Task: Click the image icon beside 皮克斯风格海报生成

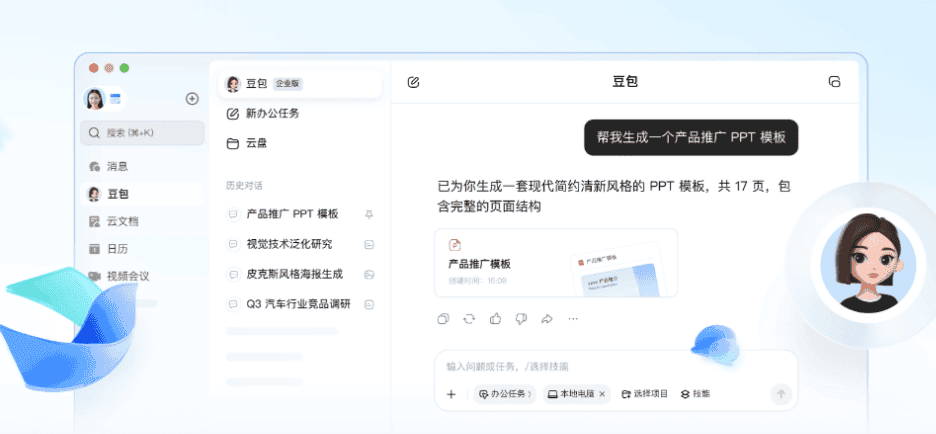Action: (x=369, y=275)
